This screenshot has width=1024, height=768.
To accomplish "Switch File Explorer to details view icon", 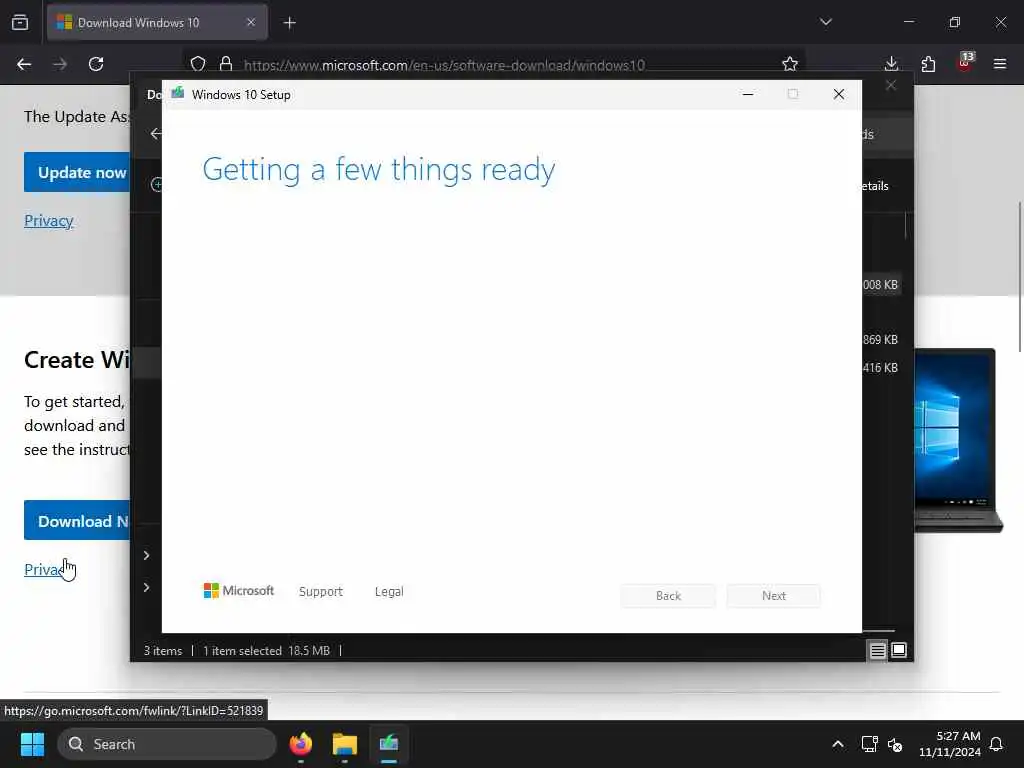I will pos(877,650).
